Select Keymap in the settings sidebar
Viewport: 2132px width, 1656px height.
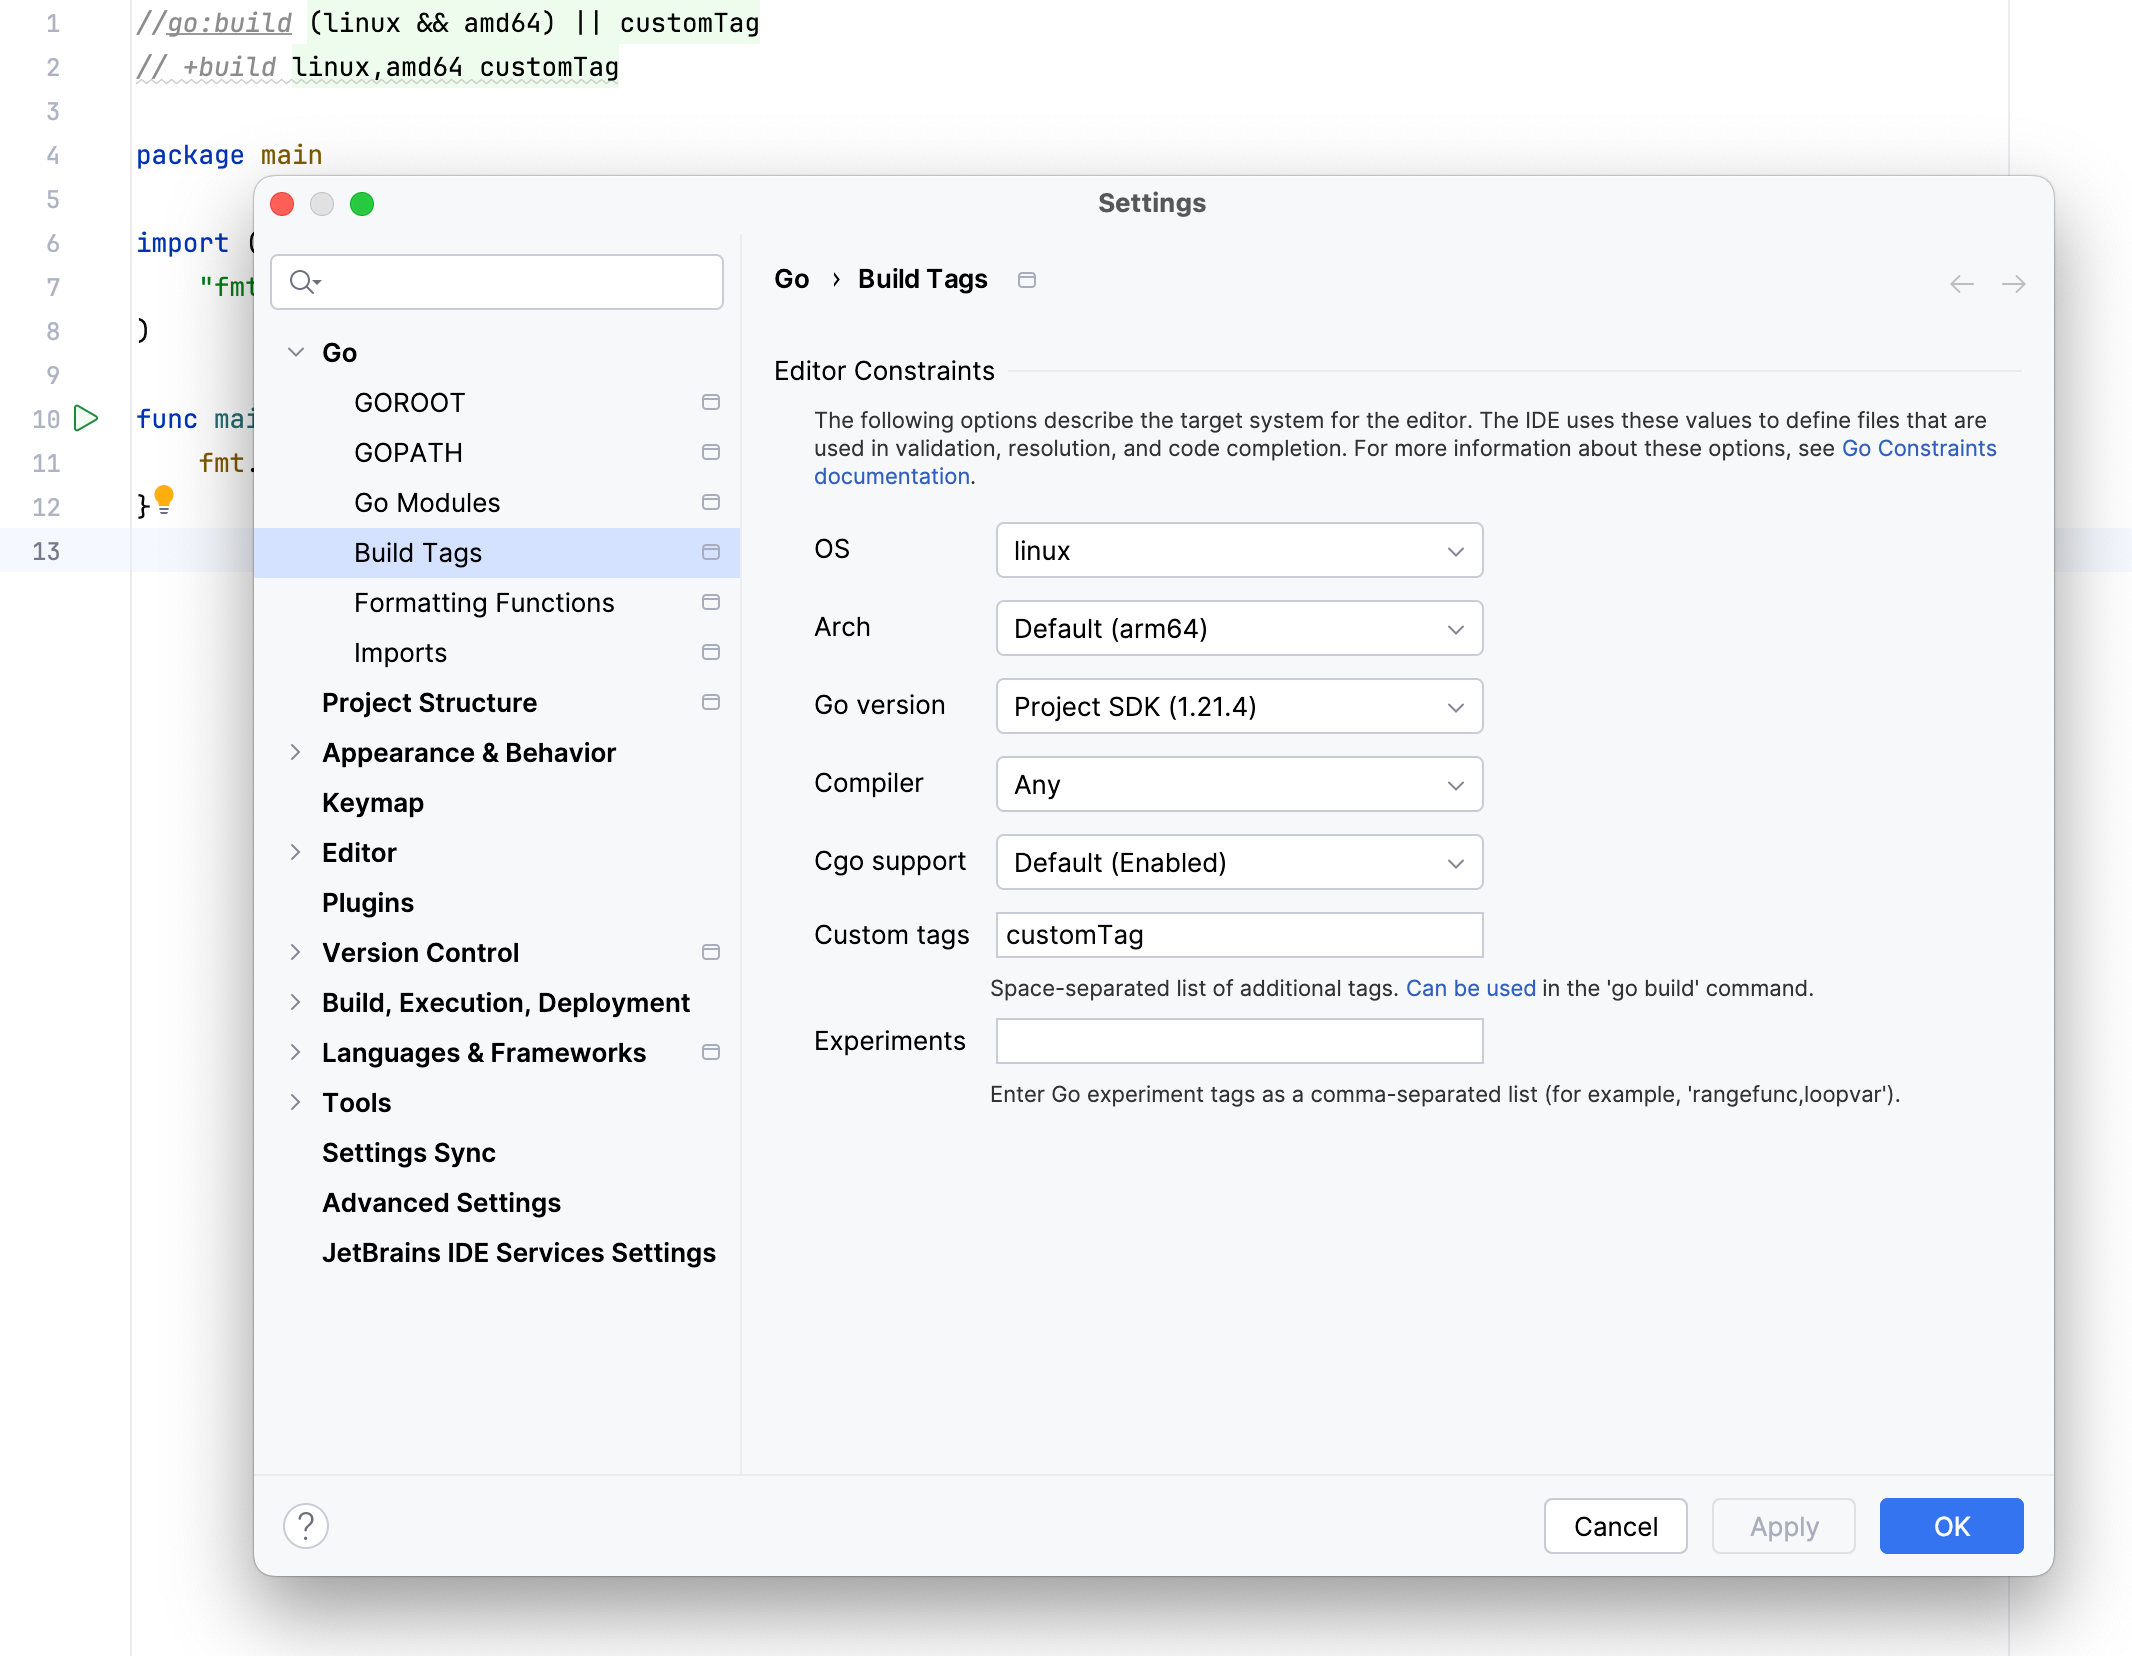[x=372, y=802]
